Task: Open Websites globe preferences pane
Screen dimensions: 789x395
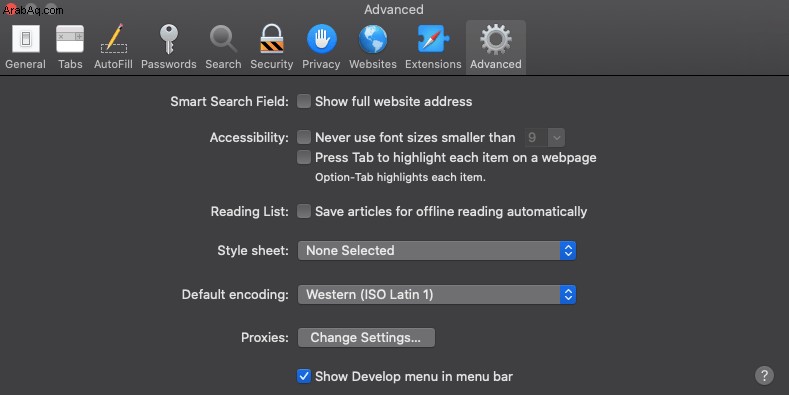Action: [373, 47]
